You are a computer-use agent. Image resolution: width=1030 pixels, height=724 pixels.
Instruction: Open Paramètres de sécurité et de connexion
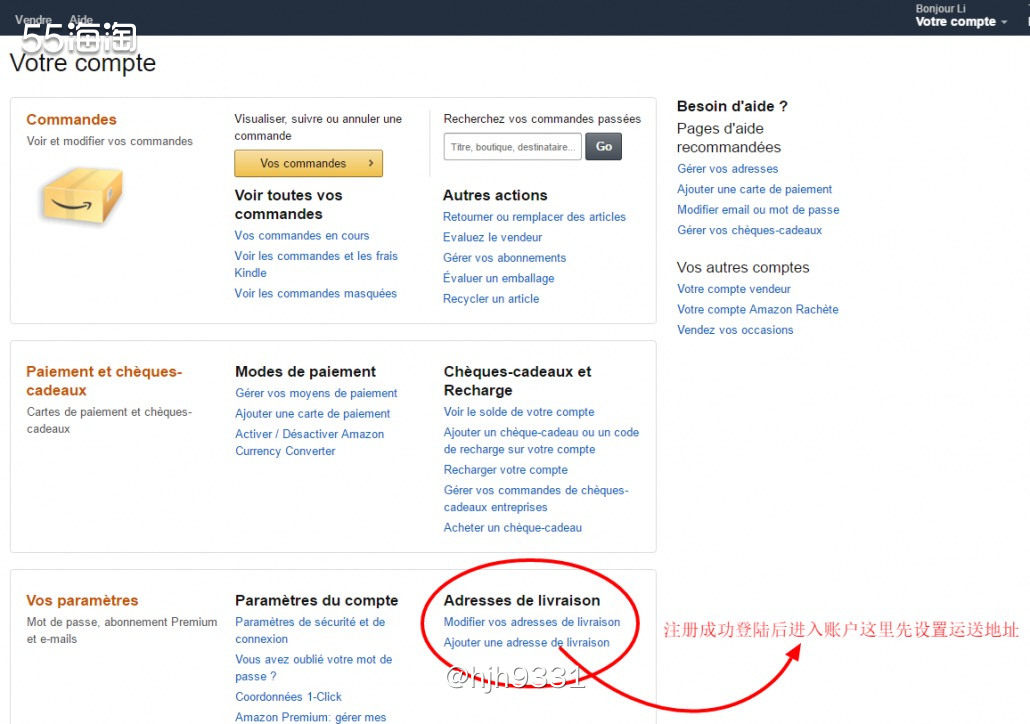pyautogui.click(x=310, y=630)
